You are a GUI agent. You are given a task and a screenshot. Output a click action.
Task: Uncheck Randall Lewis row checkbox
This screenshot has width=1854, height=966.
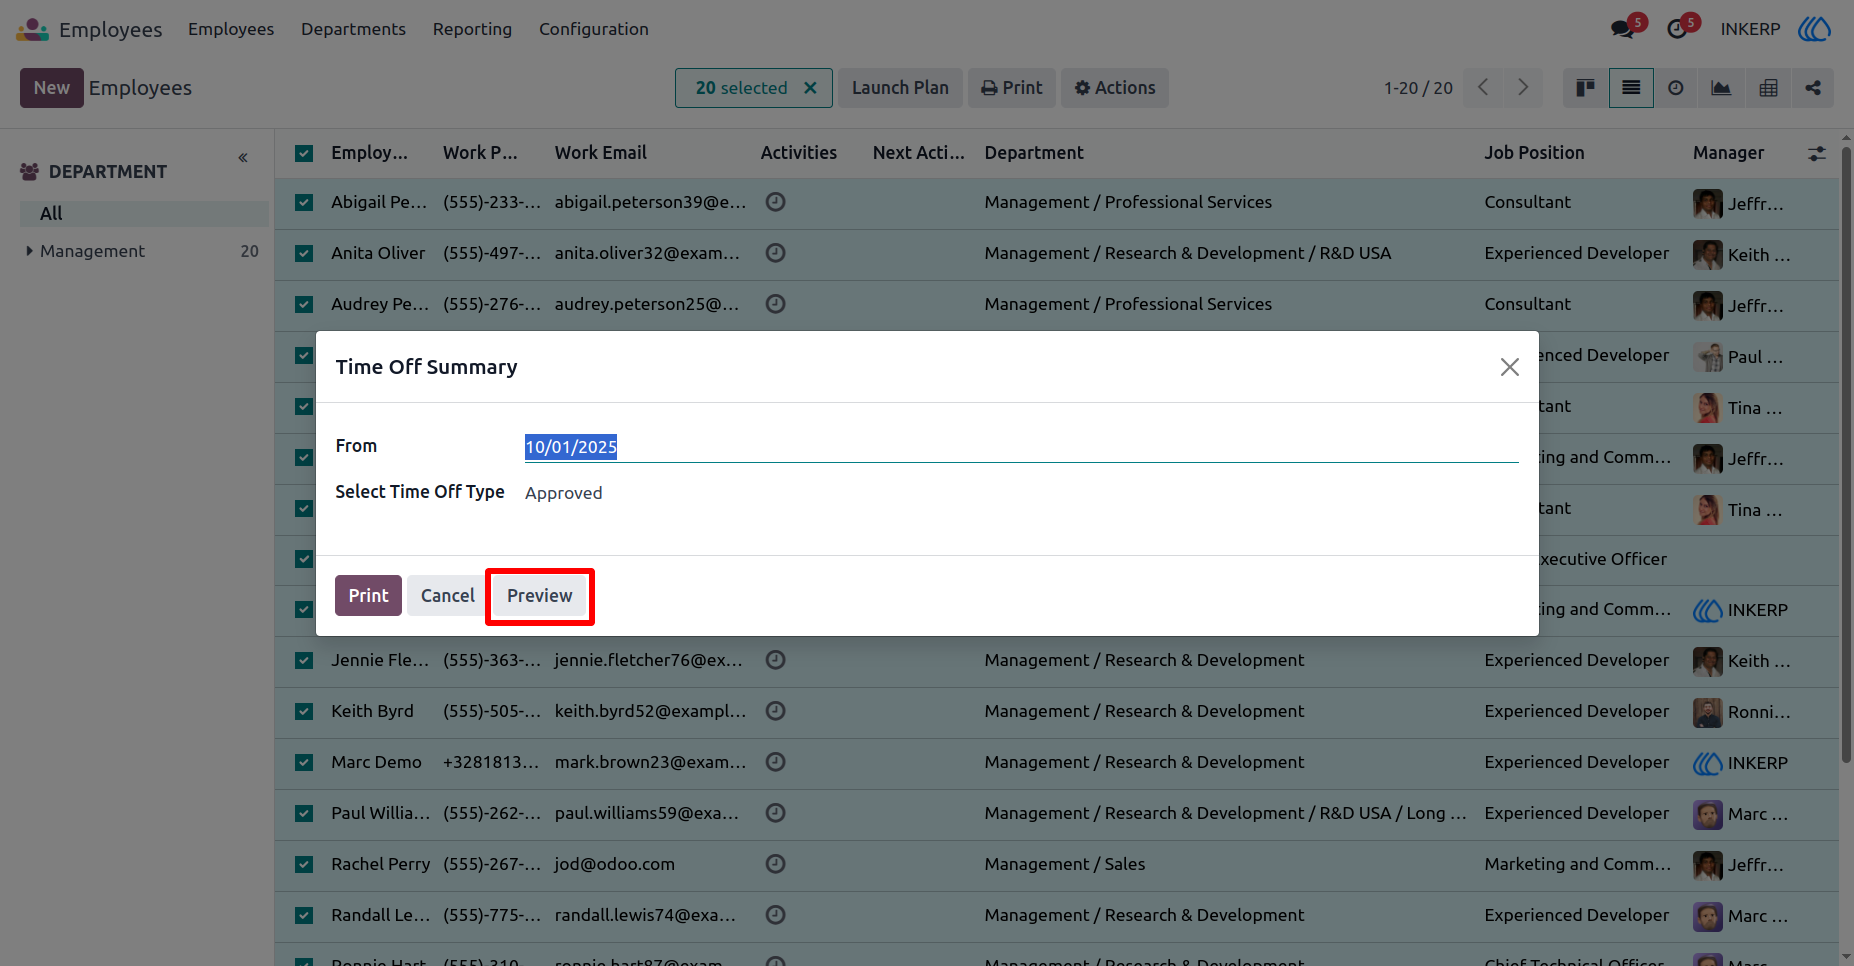[x=304, y=915]
